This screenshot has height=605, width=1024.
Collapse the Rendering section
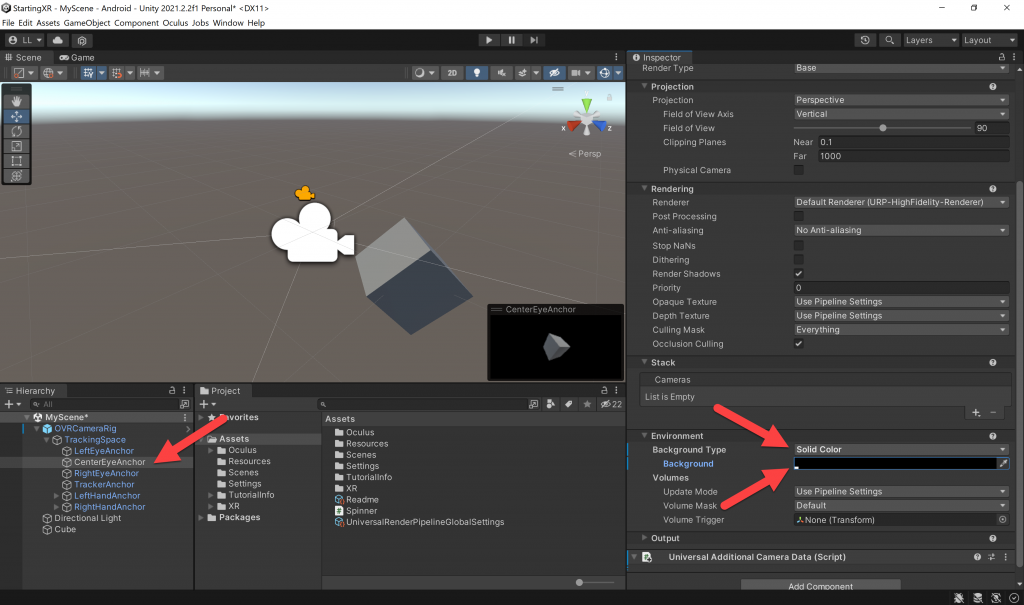pos(645,188)
